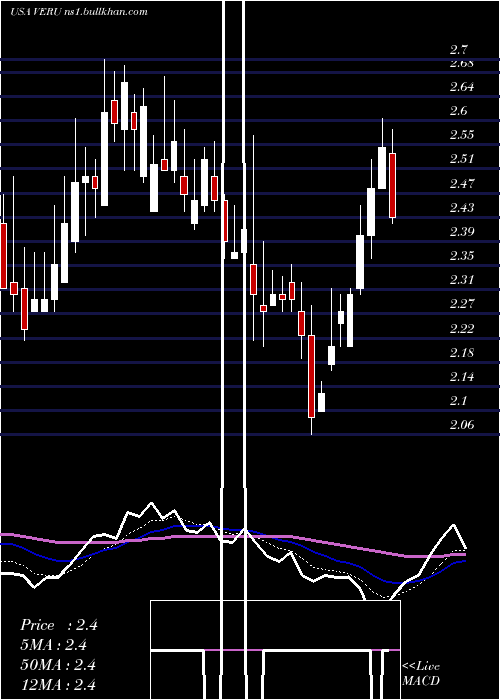Screen dimensions: 500x700
Task: Click the 2.22 price axis label
Action: [x=462, y=328]
